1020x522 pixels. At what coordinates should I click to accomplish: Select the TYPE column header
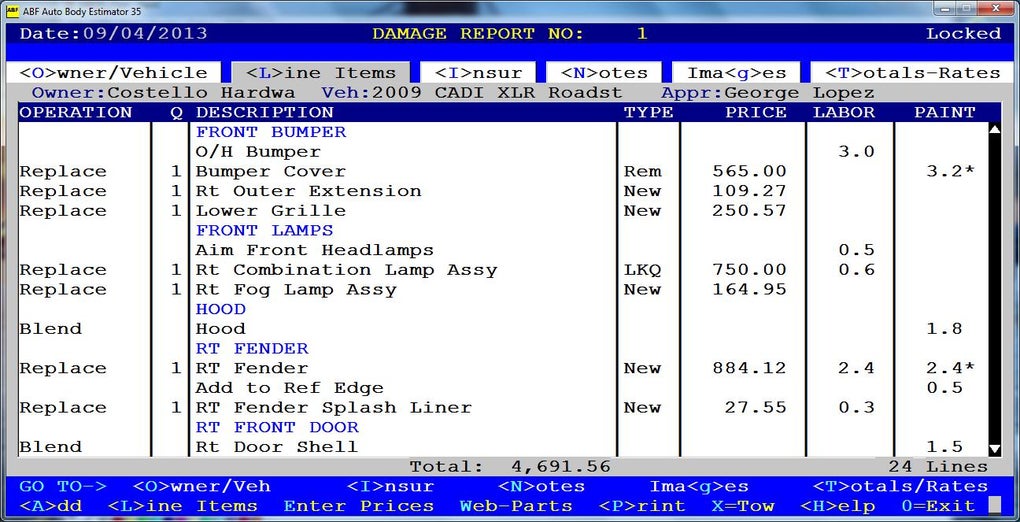tap(649, 113)
